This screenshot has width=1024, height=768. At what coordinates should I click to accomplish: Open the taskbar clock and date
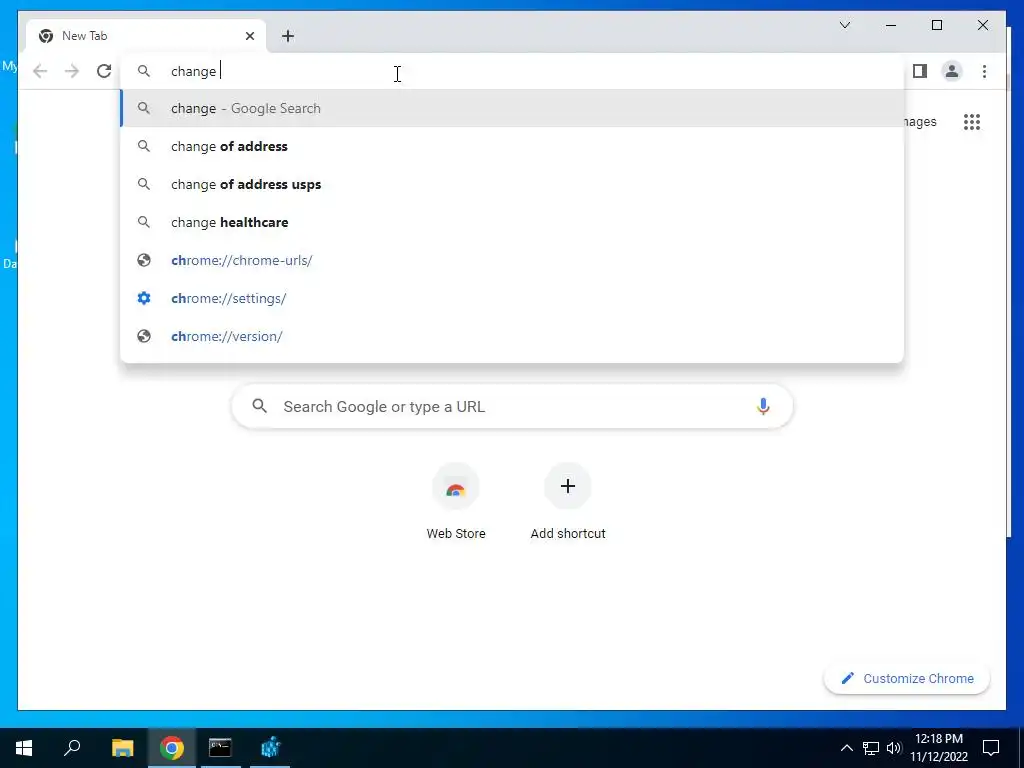point(939,748)
